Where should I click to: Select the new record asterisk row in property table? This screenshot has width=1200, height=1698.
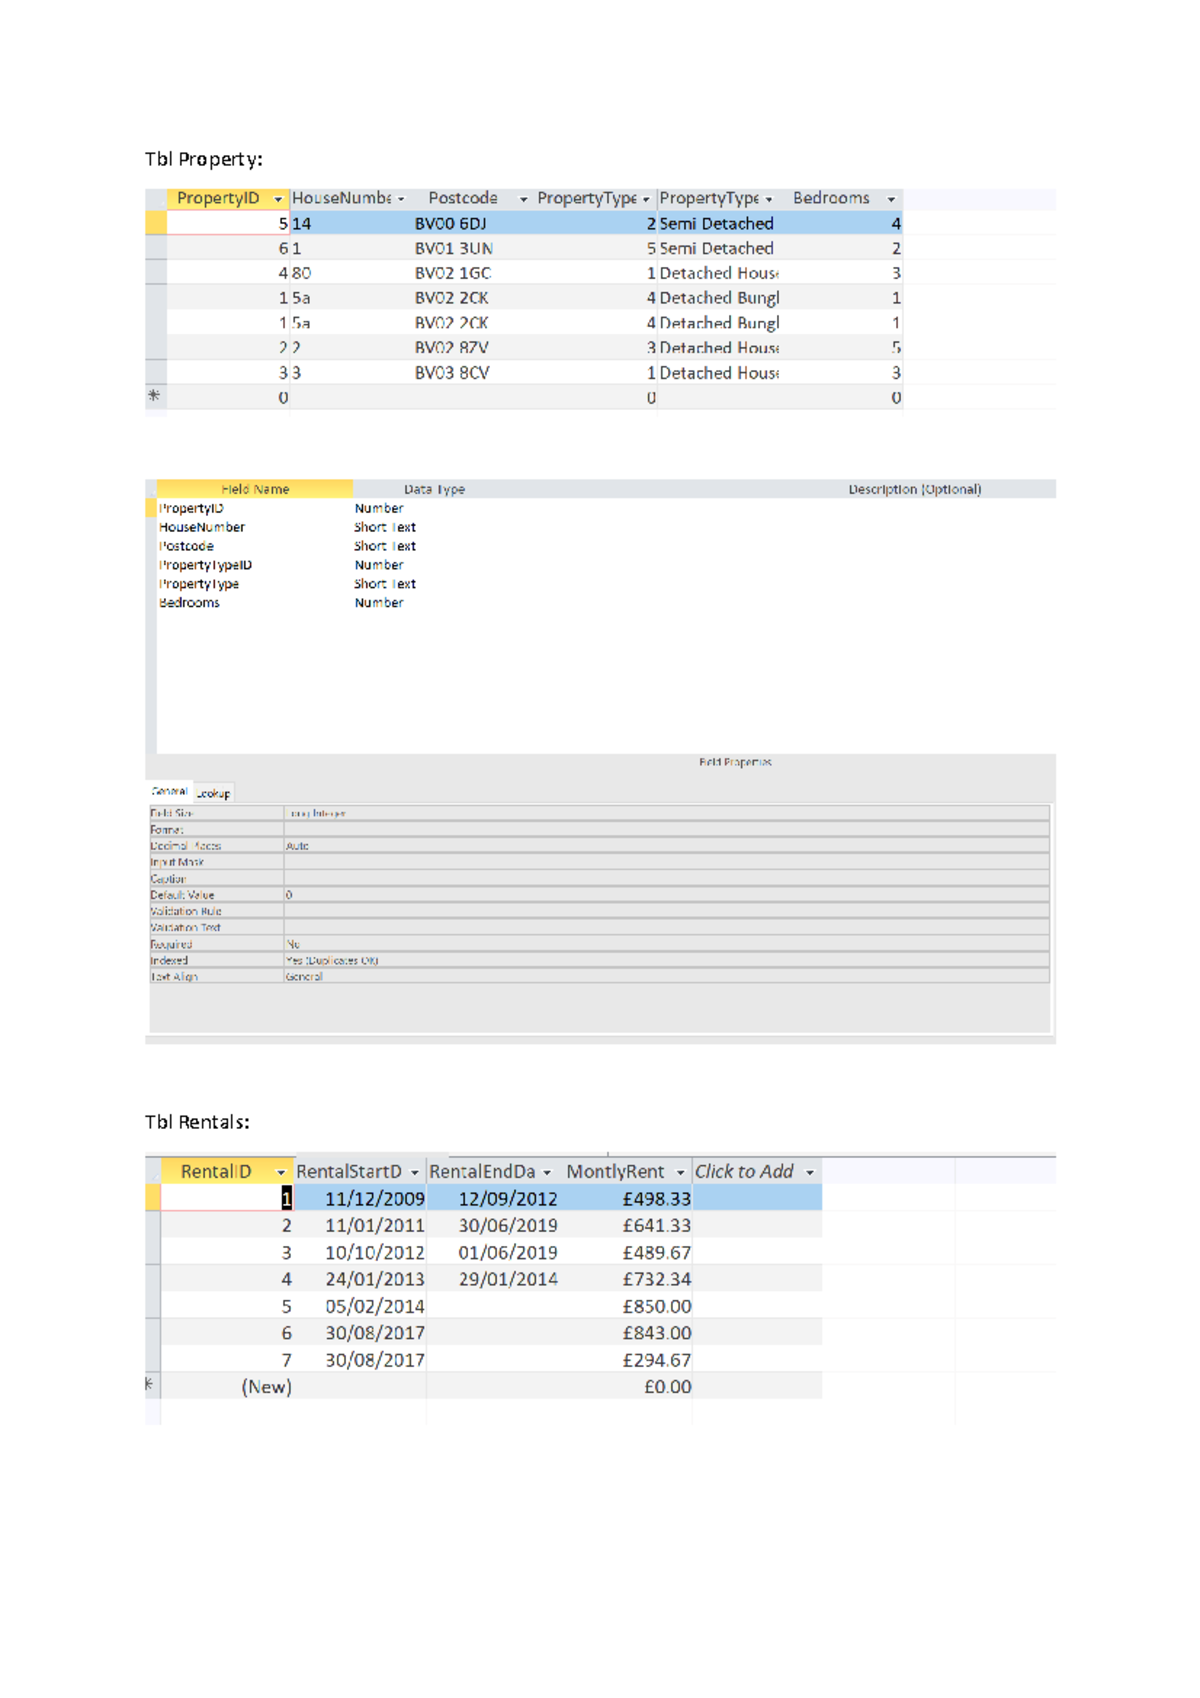(155, 397)
